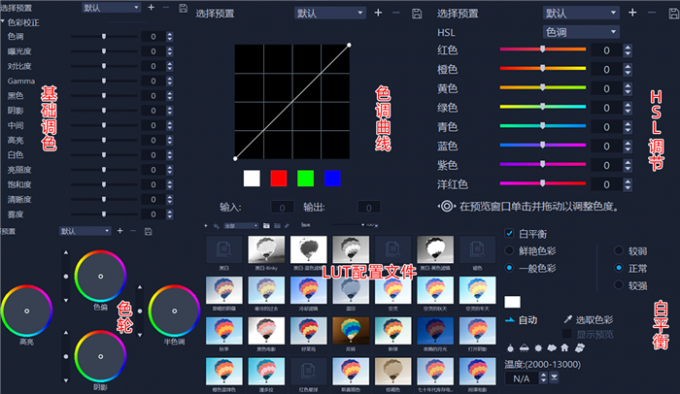680x394 pixels.
Task: Toggle the 白平衡 checkbox
Action: (510, 233)
